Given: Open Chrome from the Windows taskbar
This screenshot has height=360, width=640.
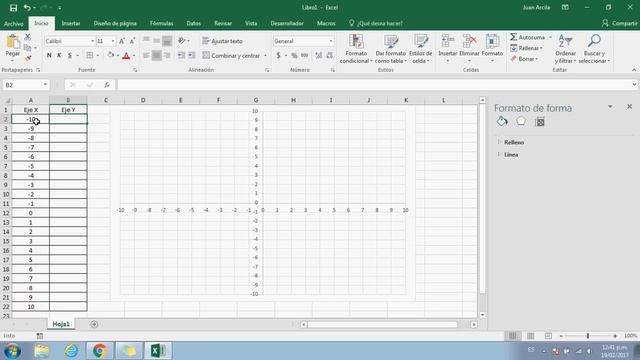Looking at the screenshot, I should pyautogui.click(x=99, y=351).
